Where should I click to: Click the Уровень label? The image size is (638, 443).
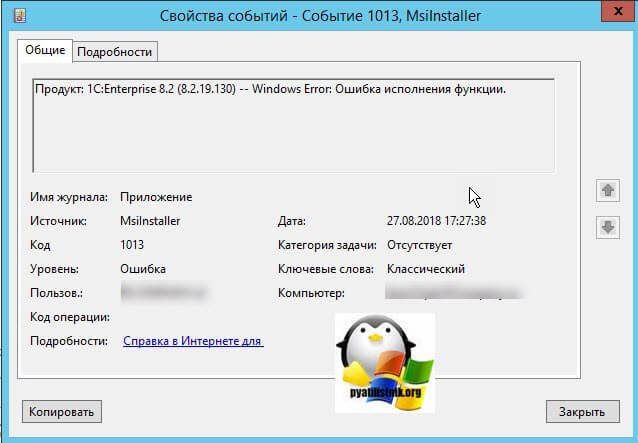pyautogui.click(x=54, y=269)
